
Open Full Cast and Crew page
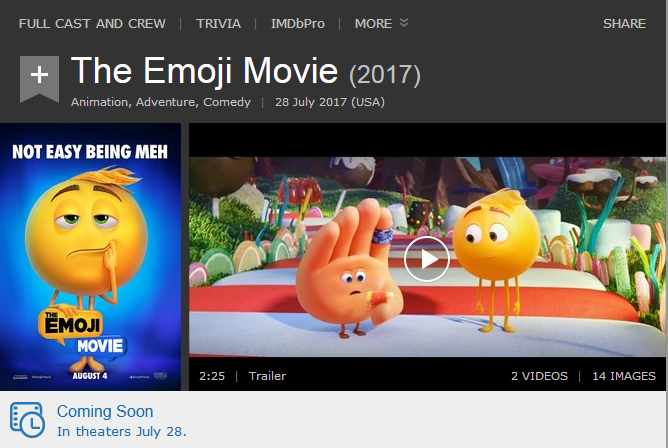point(92,23)
